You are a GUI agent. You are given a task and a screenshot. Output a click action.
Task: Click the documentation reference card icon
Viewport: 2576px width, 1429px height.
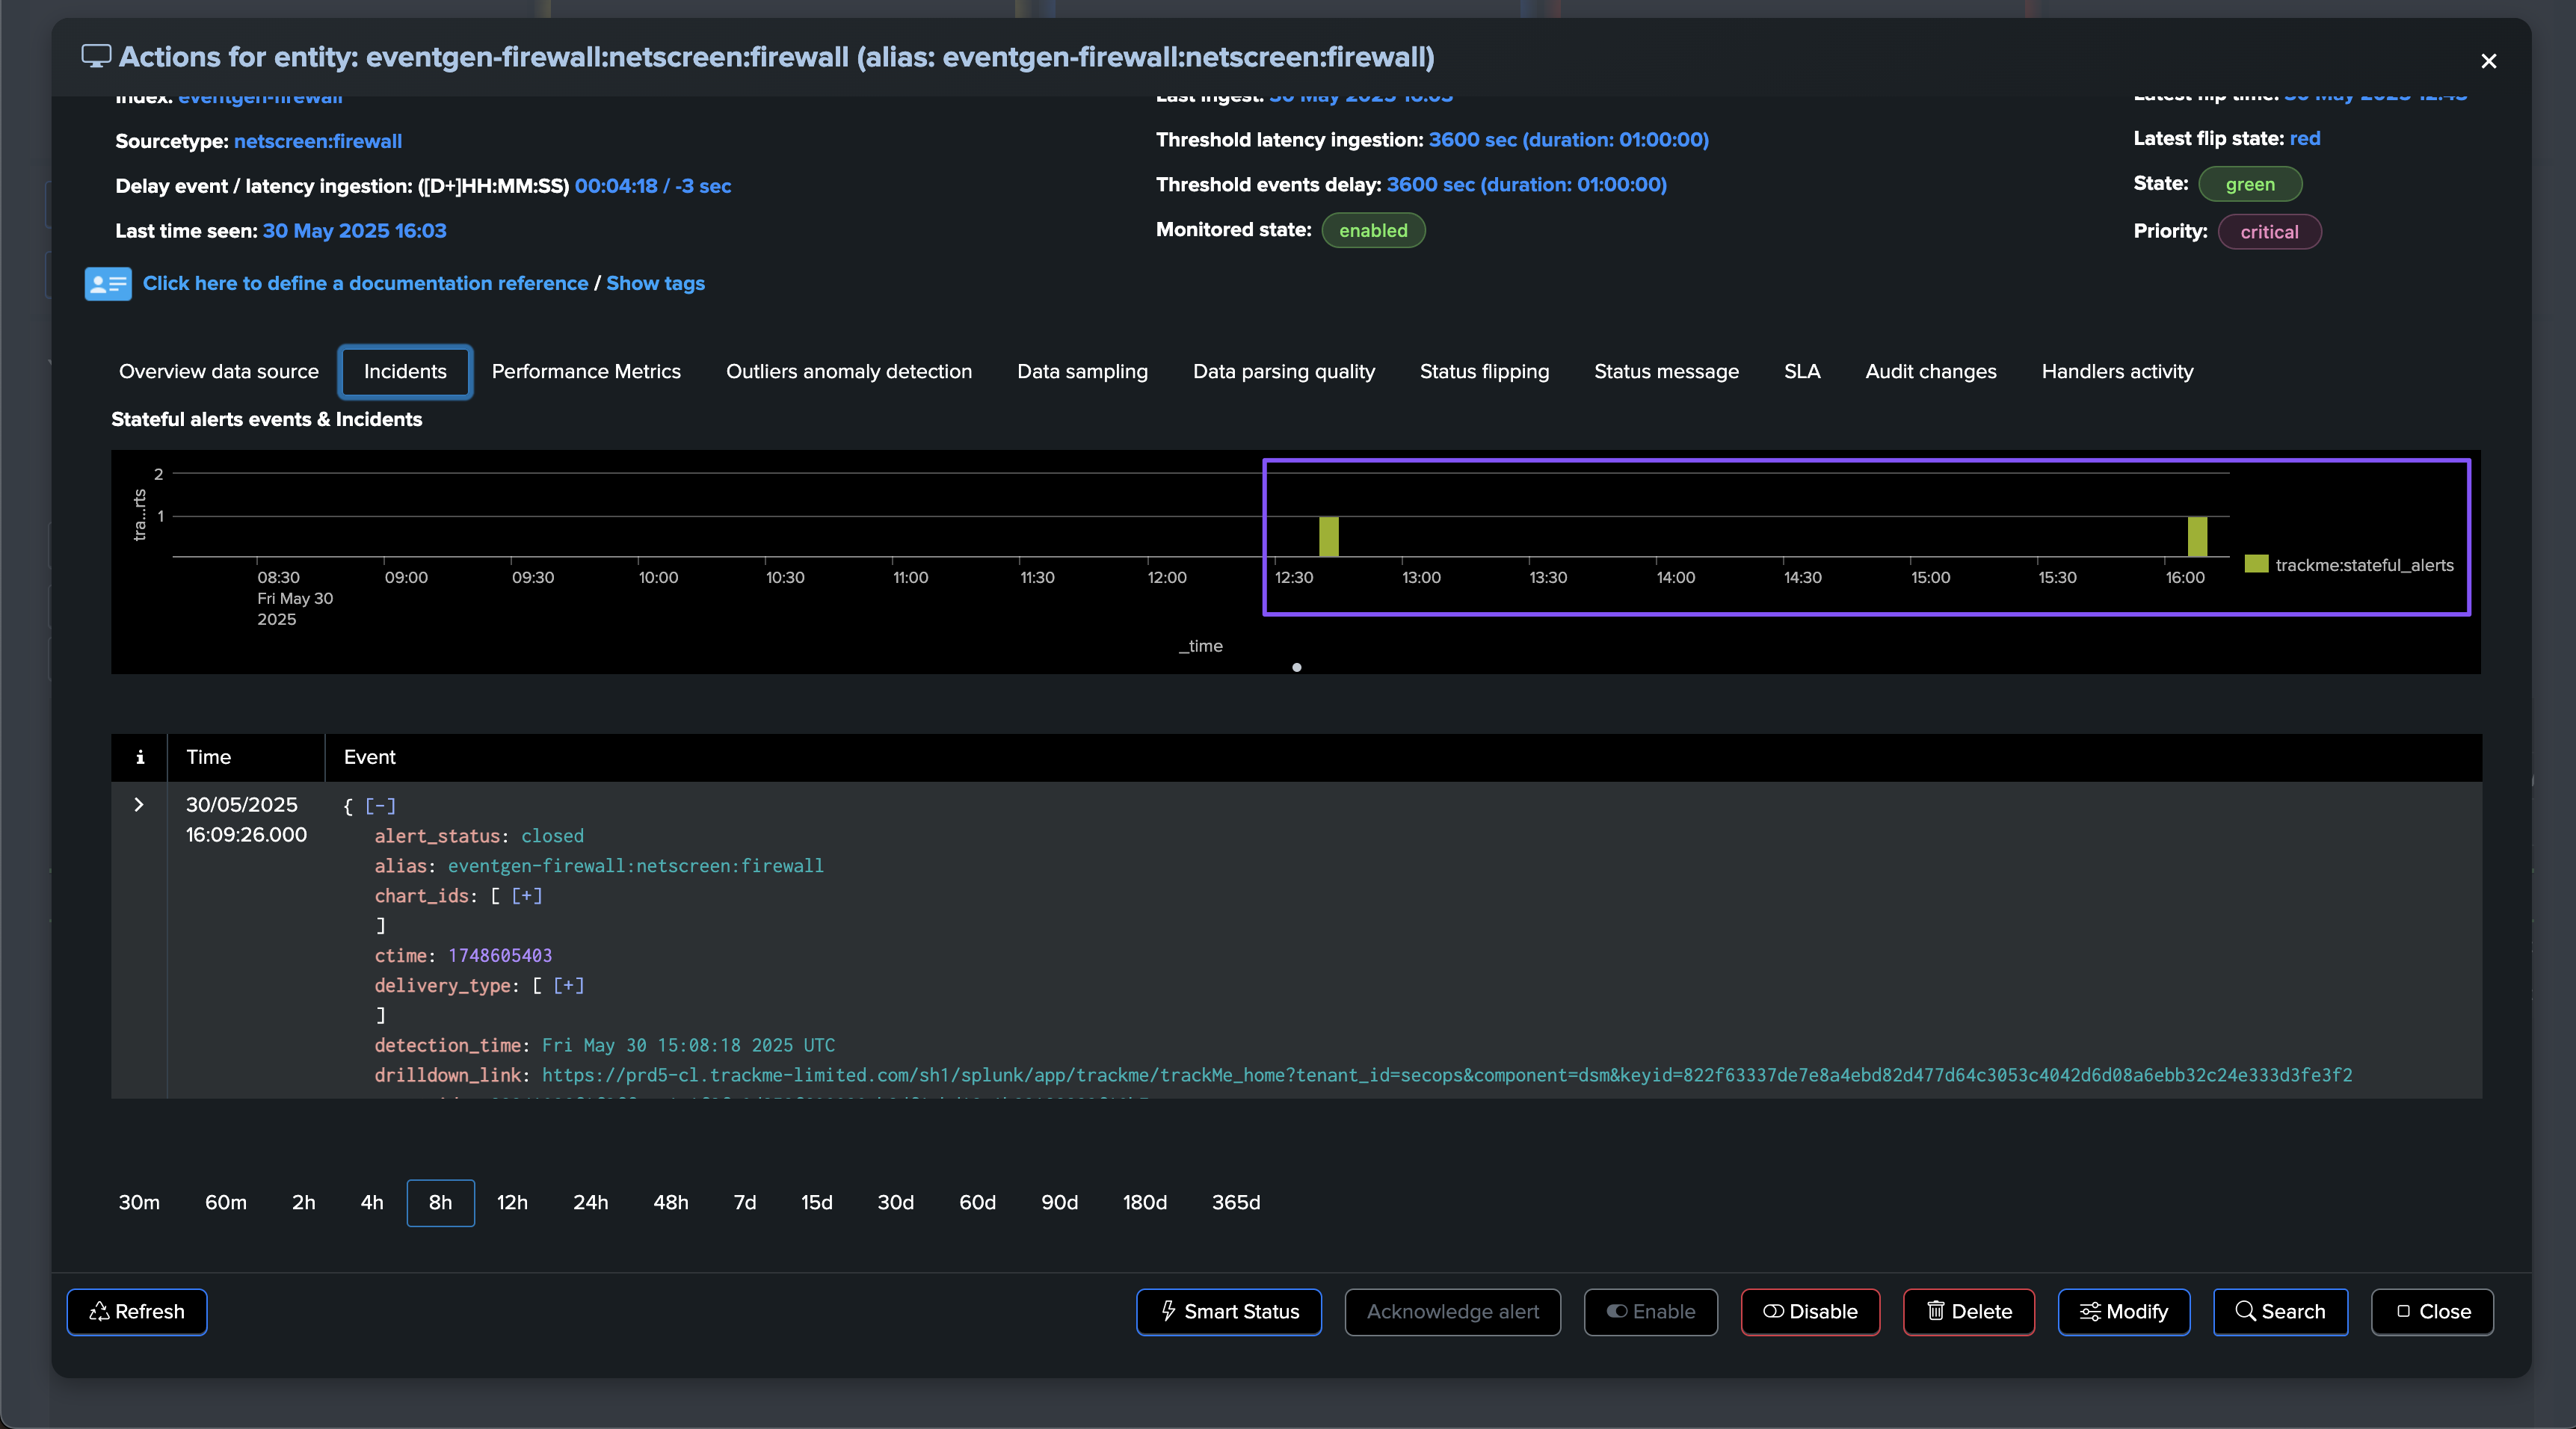[107, 284]
